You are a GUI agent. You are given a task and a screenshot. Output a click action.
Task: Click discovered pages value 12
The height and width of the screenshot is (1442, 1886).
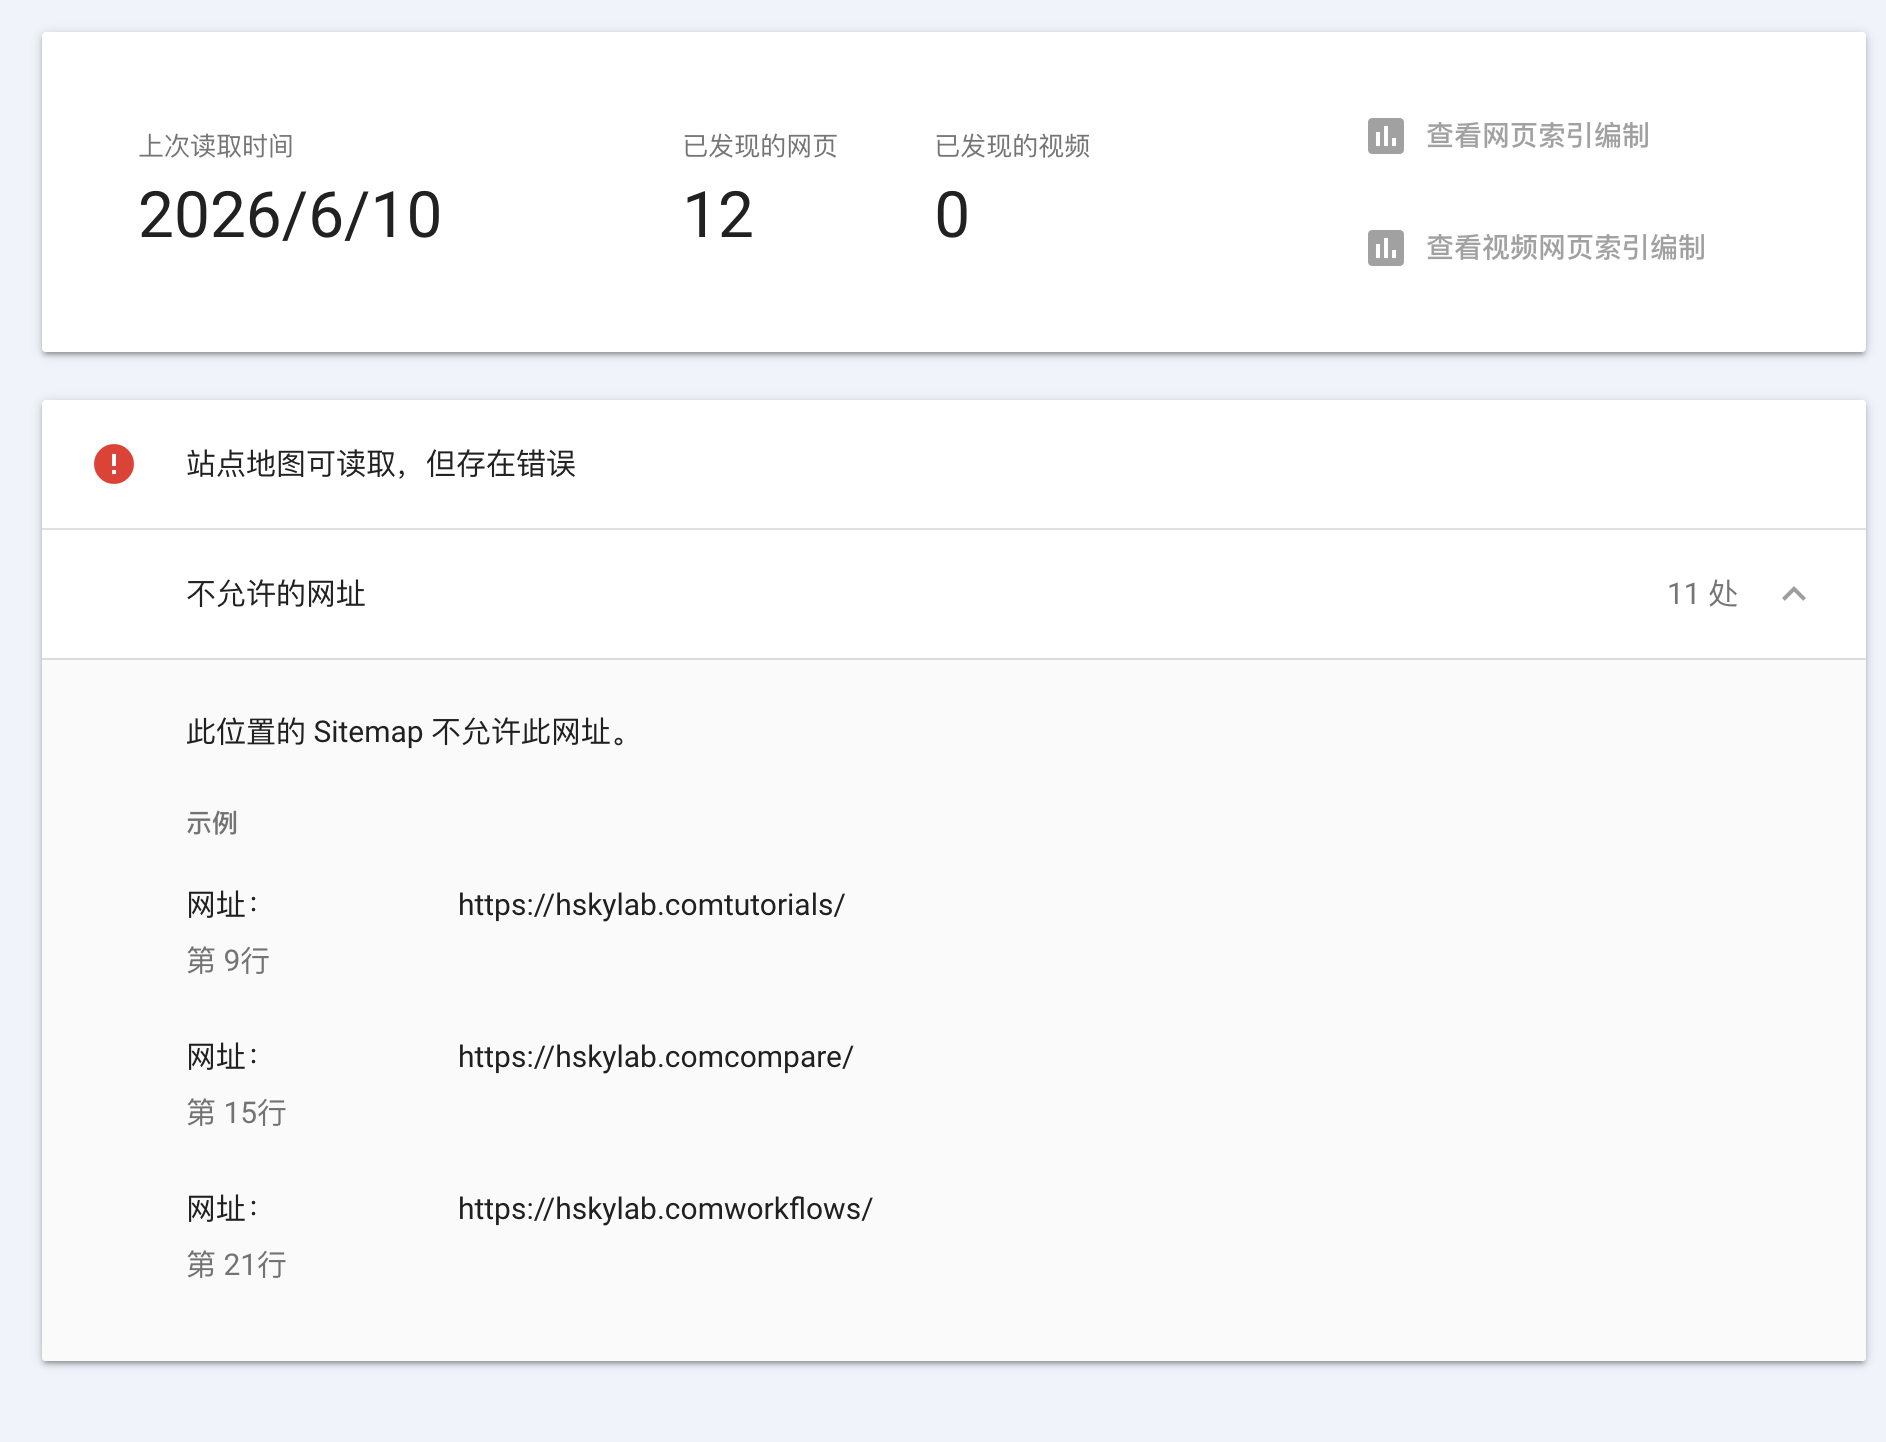718,215
